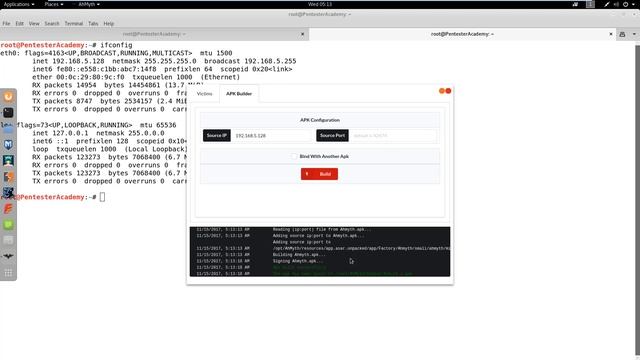Click the 'Adding source ip:port to Ahmyth.apk...' log line
Screen dimensions: 640x360
click(x=318, y=236)
